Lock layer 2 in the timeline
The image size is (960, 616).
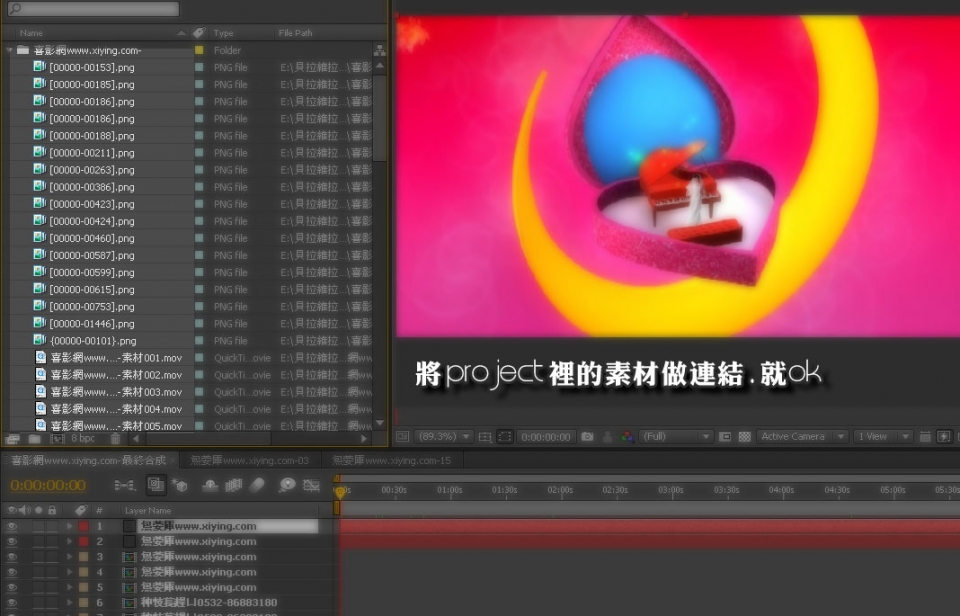coord(53,540)
